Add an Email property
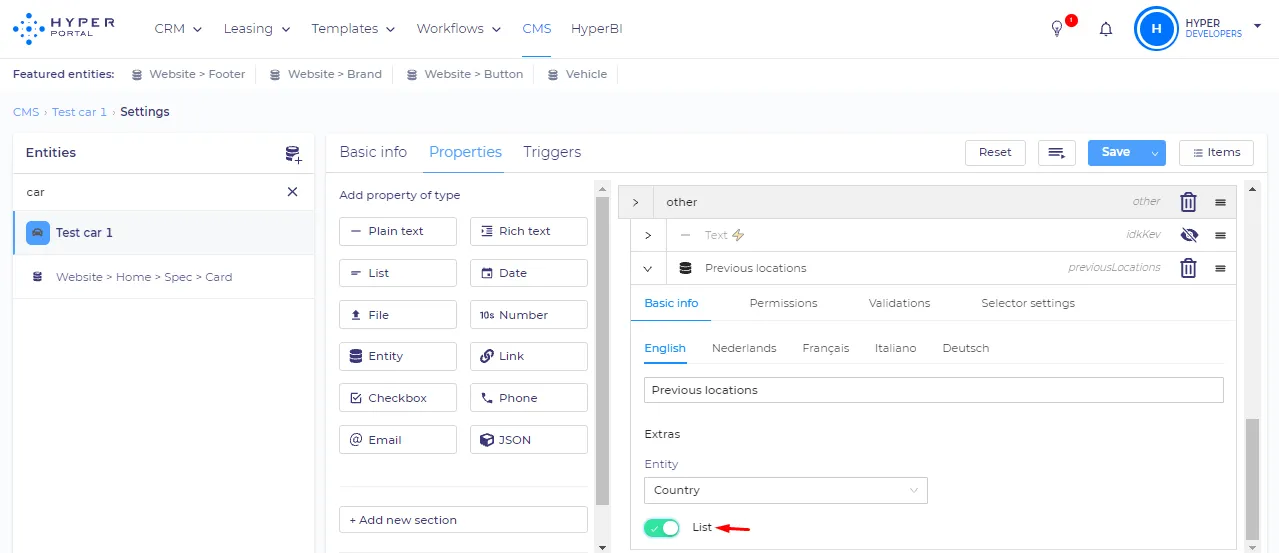1279x553 pixels. pyautogui.click(x=398, y=440)
